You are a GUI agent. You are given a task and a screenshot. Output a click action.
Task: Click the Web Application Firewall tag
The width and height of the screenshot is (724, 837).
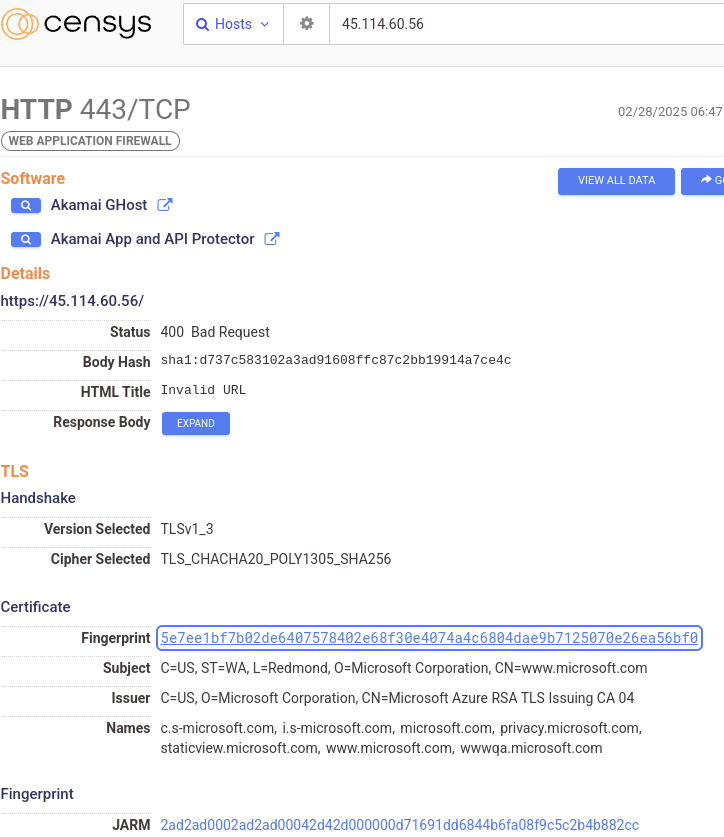pos(90,141)
